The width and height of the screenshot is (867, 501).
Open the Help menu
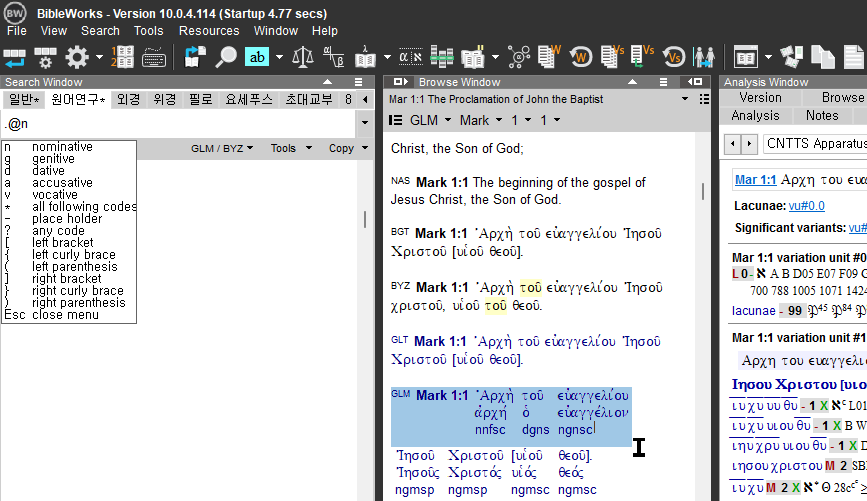pos(325,31)
